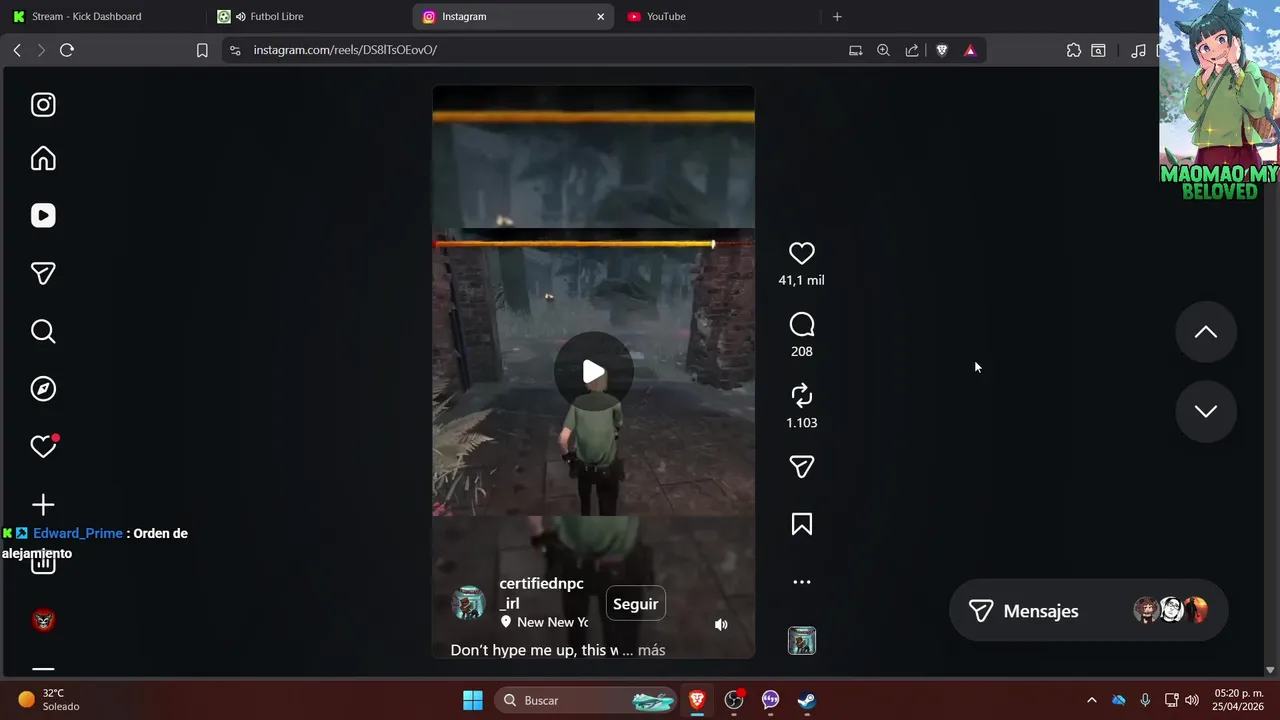Open Brave Shields lion icon
The width and height of the screenshot is (1280, 720).
pos(942,50)
